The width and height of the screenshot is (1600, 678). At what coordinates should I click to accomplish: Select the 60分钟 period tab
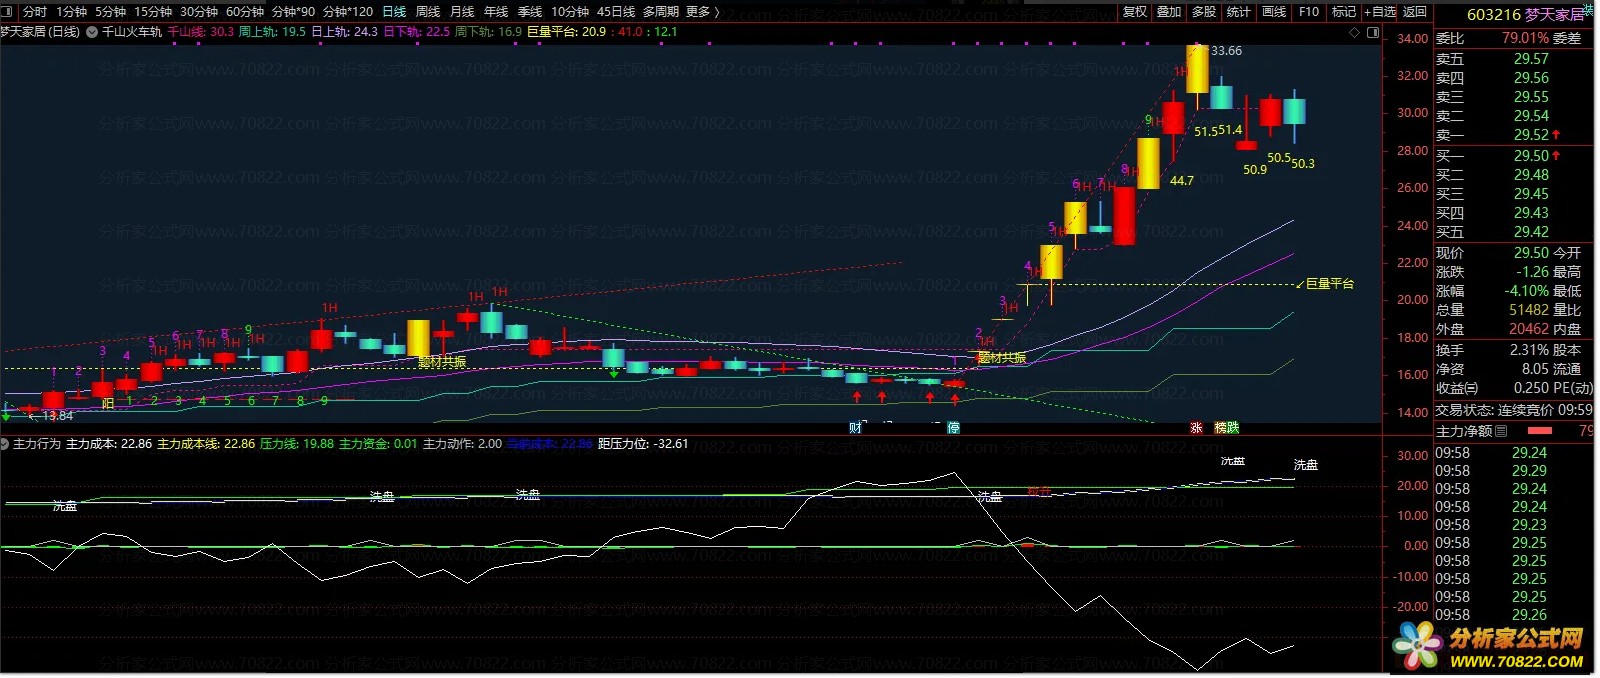click(x=245, y=12)
